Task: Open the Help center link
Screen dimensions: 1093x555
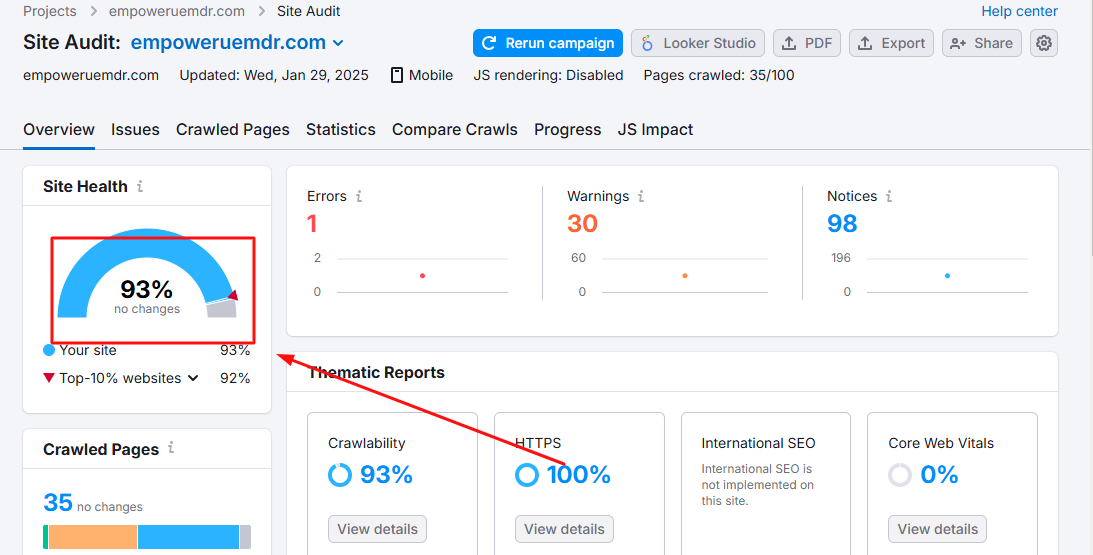Action: (x=1019, y=11)
